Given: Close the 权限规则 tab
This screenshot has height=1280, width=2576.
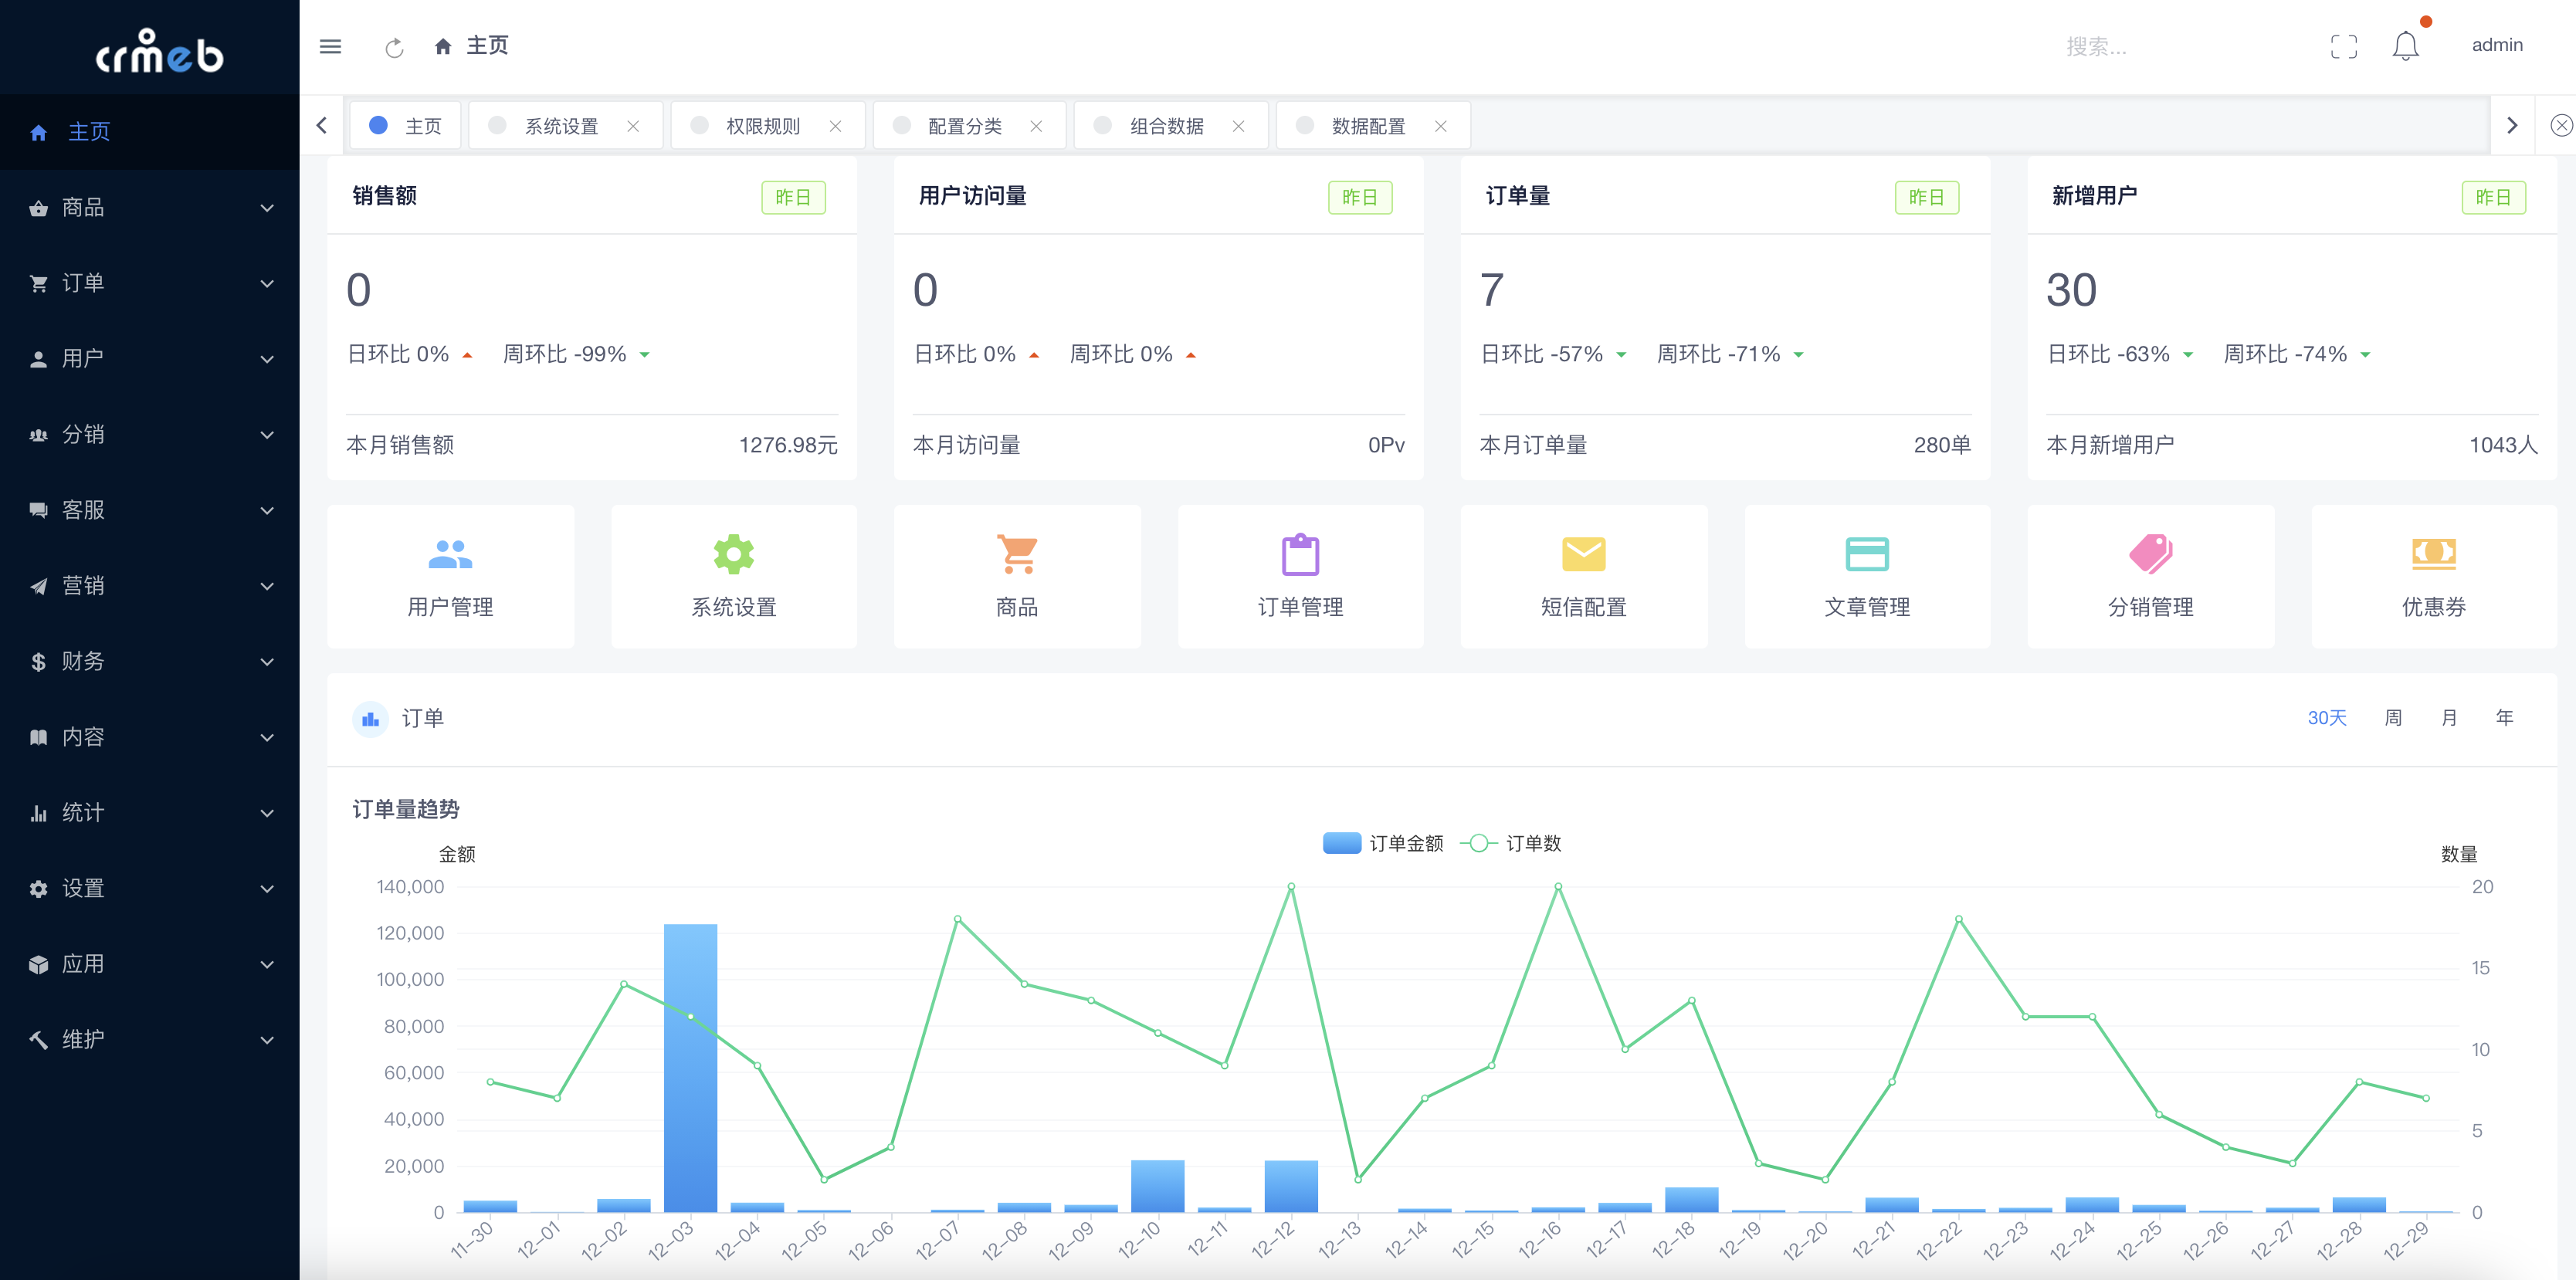Looking at the screenshot, I should click(835, 126).
